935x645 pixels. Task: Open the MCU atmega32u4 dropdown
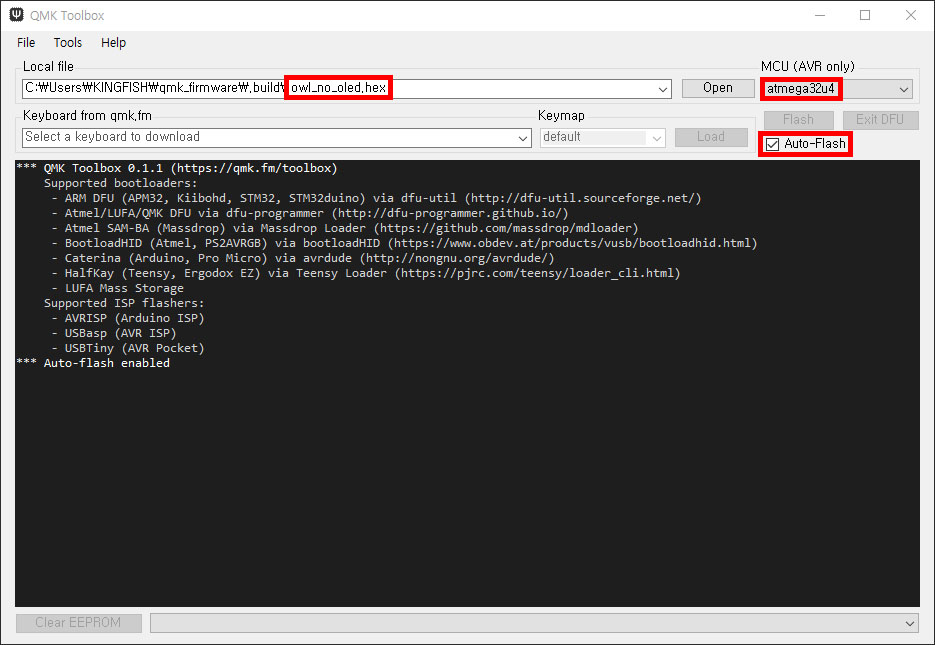point(837,89)
